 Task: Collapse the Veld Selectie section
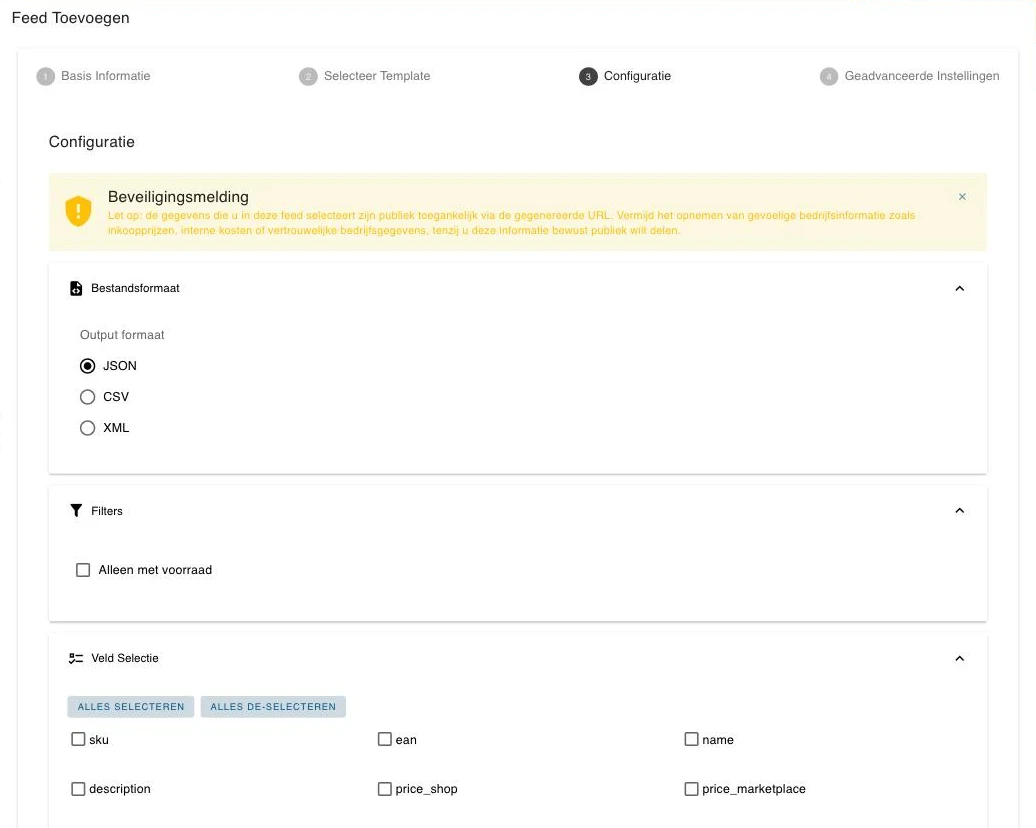(959, 658)
